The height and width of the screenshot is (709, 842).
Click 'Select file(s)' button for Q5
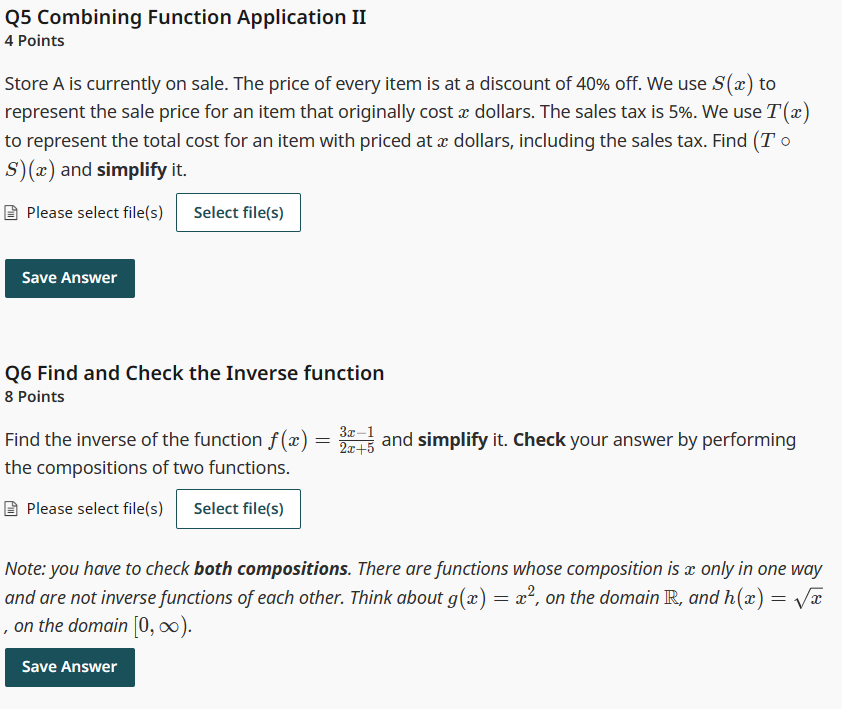238,212
